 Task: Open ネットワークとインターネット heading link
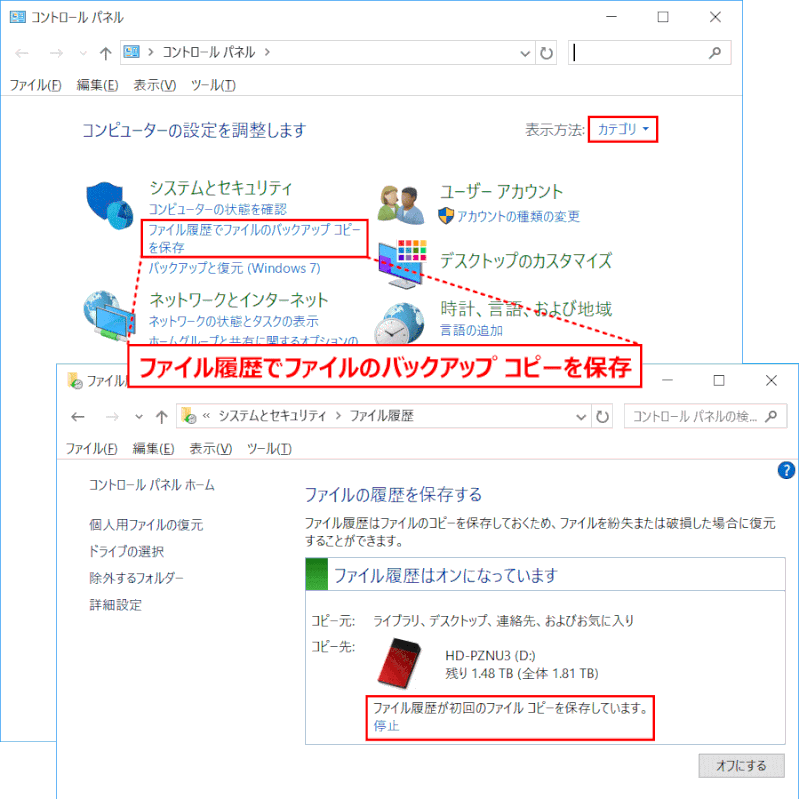pos(239,300)
